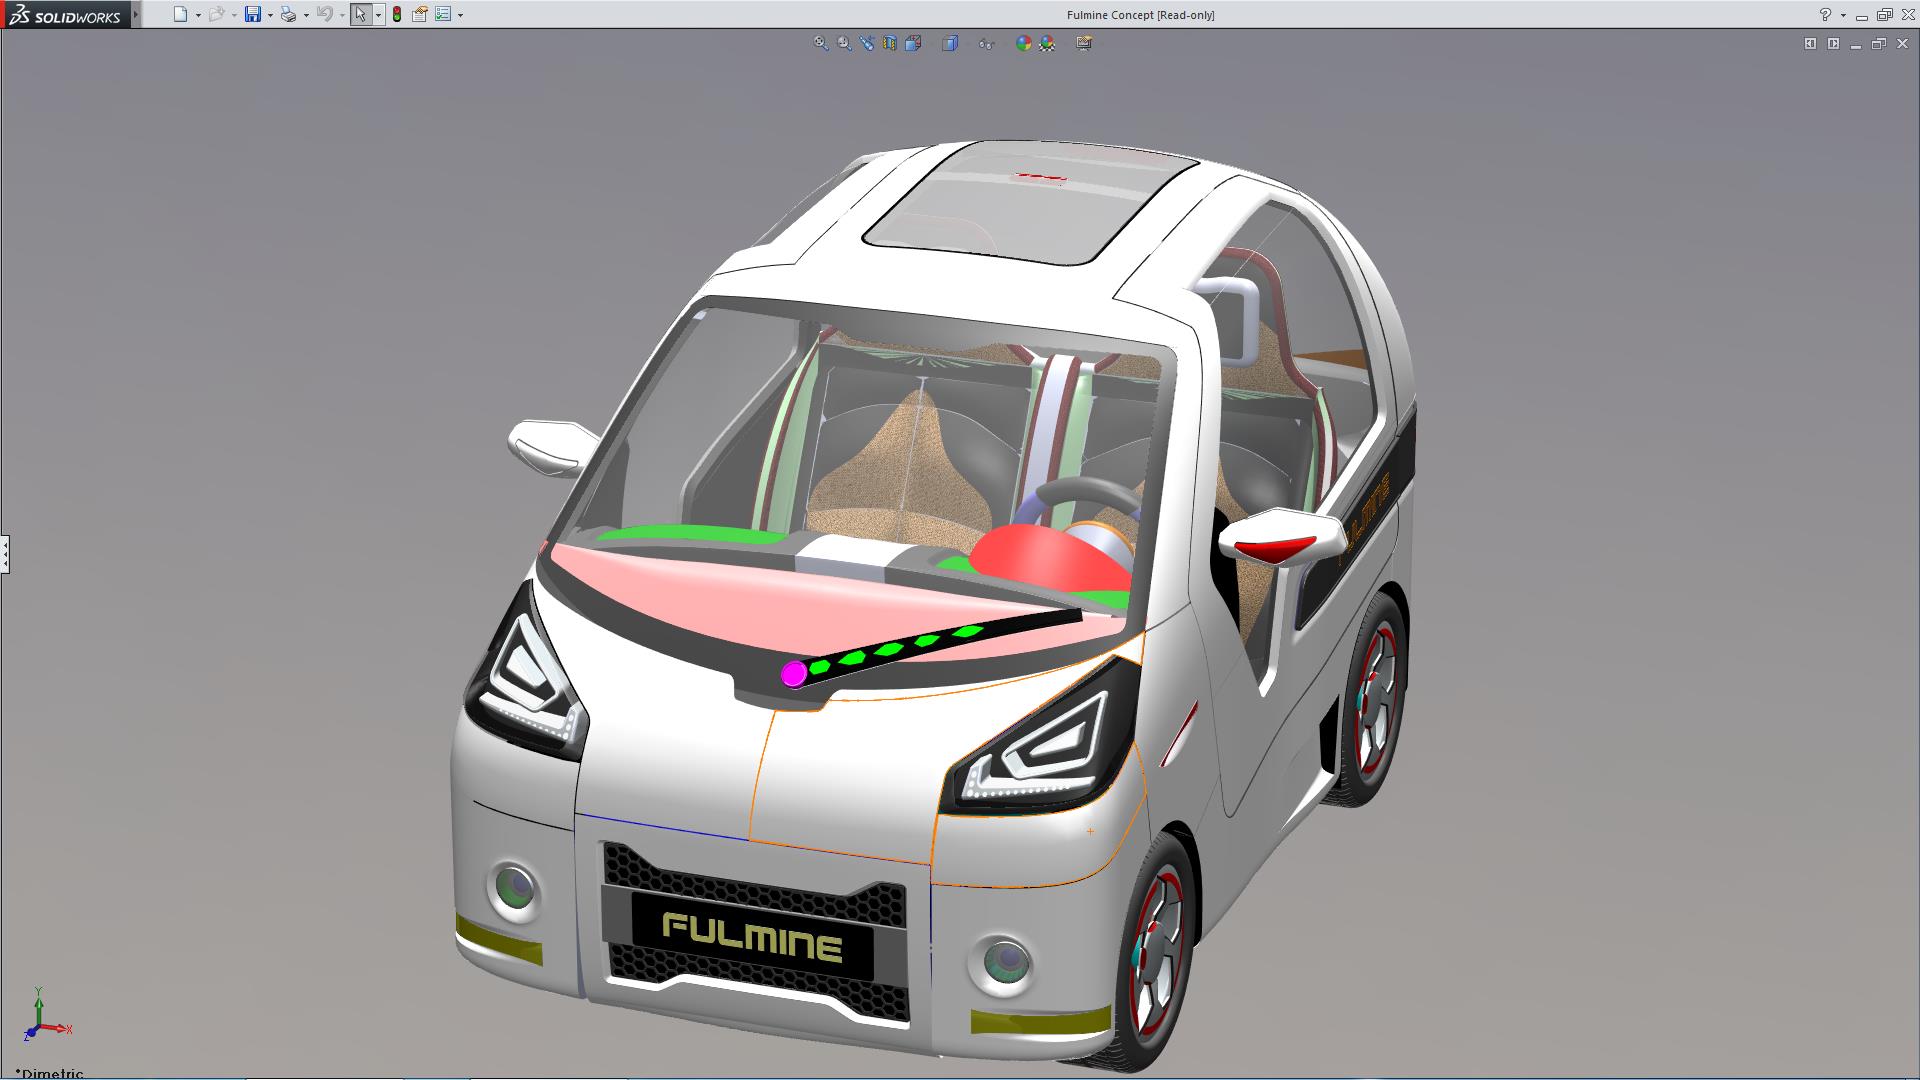Expand the Save dropdown arrow
Viewport: 1920px width, 1080px height.
270,15
